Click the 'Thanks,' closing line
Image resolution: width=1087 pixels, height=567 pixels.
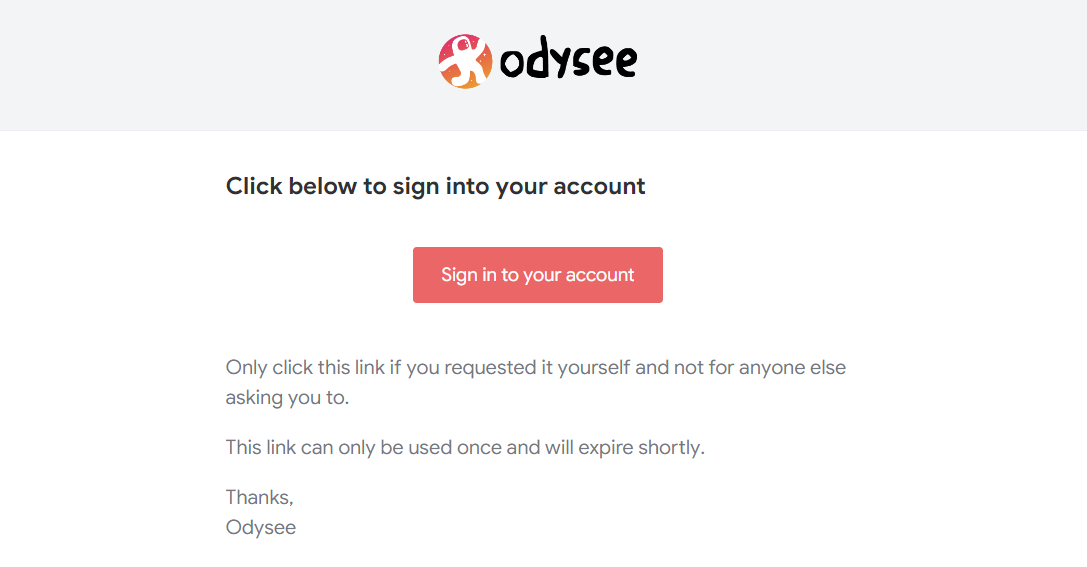coord(260,497)
